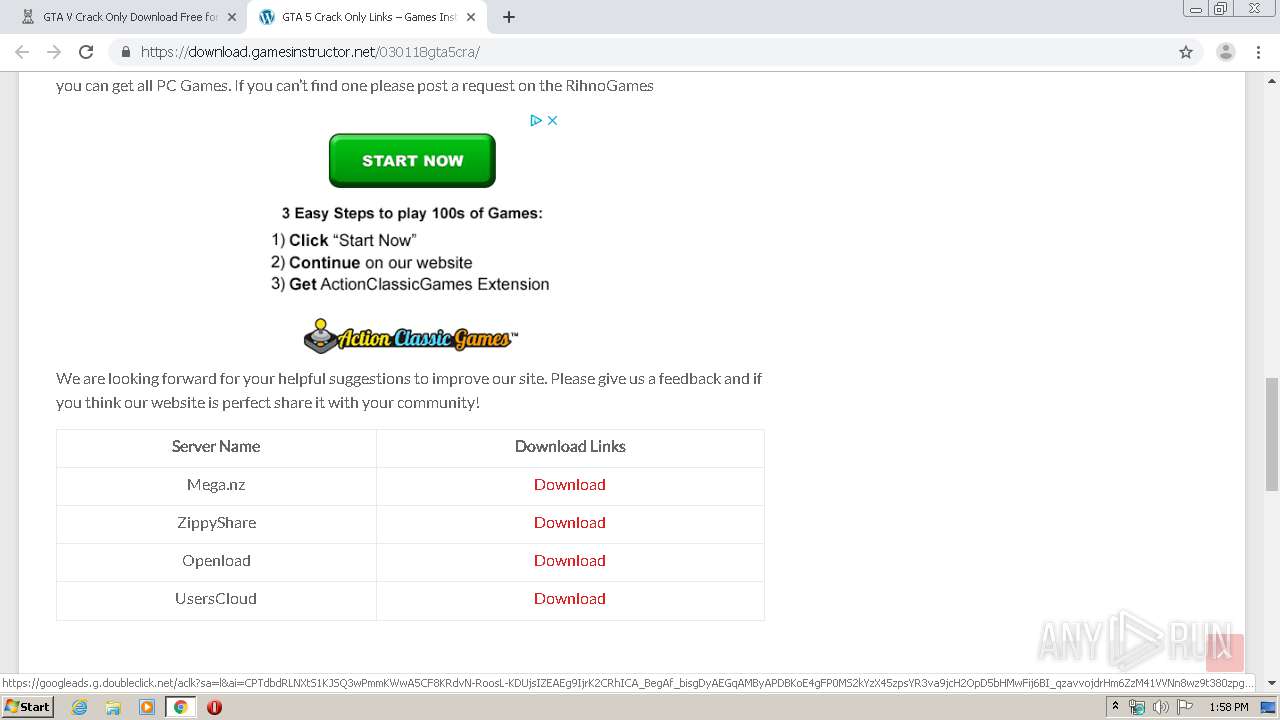Open the red Opera taskbar icon
The image size is (1280, 720).
(214, 707)
